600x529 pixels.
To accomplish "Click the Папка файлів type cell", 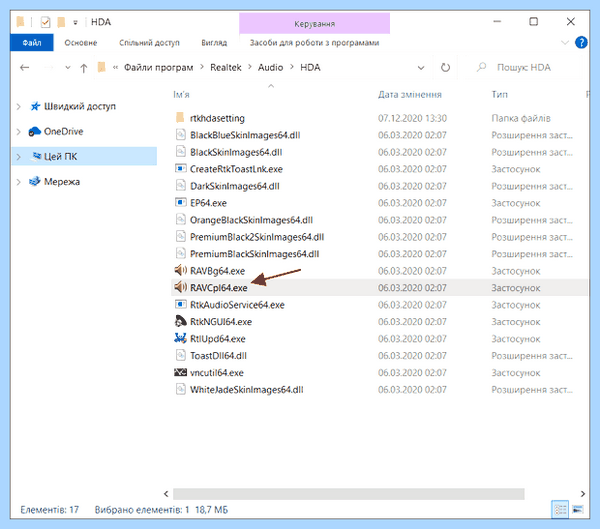I will point(521,118).
